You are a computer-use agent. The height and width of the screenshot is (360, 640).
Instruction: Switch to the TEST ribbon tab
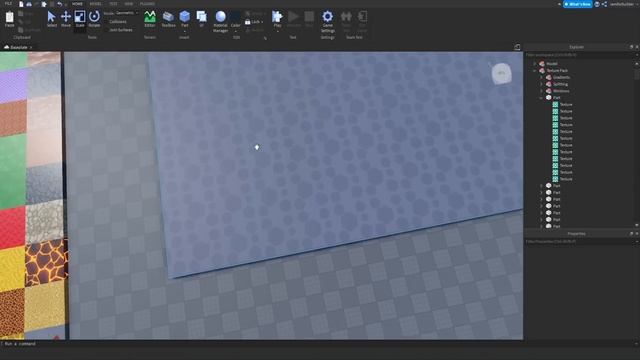click(113, 4)
